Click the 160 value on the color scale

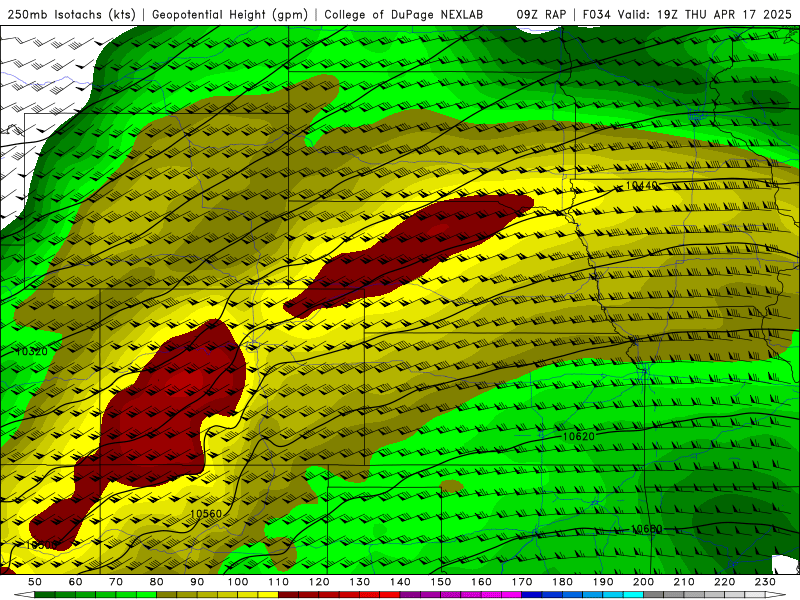click(x=482, y=582)
